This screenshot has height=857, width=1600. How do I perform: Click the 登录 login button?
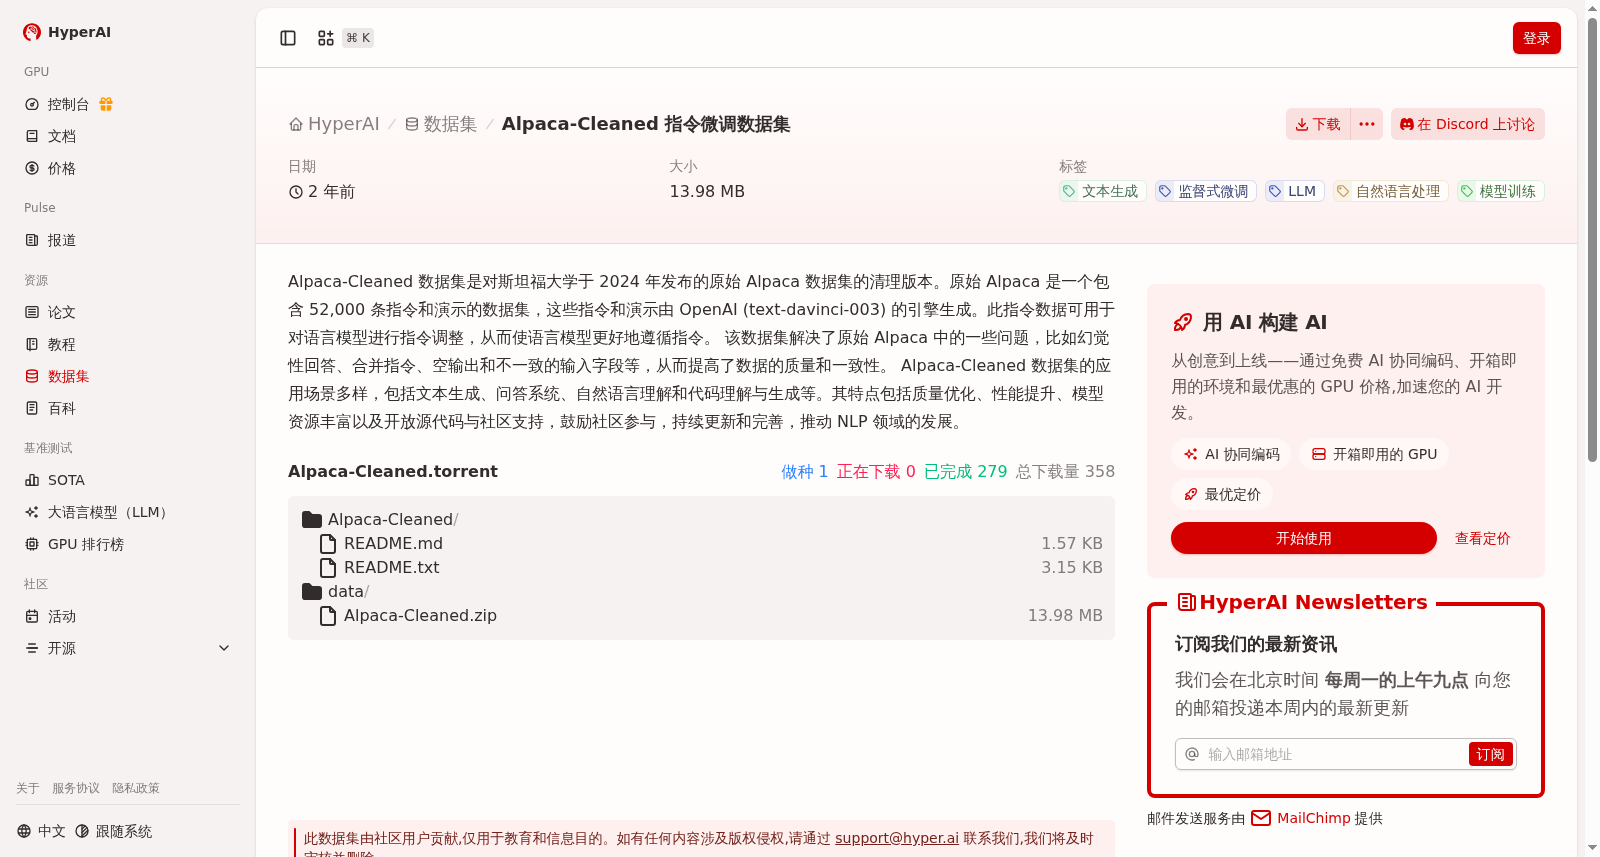pos(1536,38)
